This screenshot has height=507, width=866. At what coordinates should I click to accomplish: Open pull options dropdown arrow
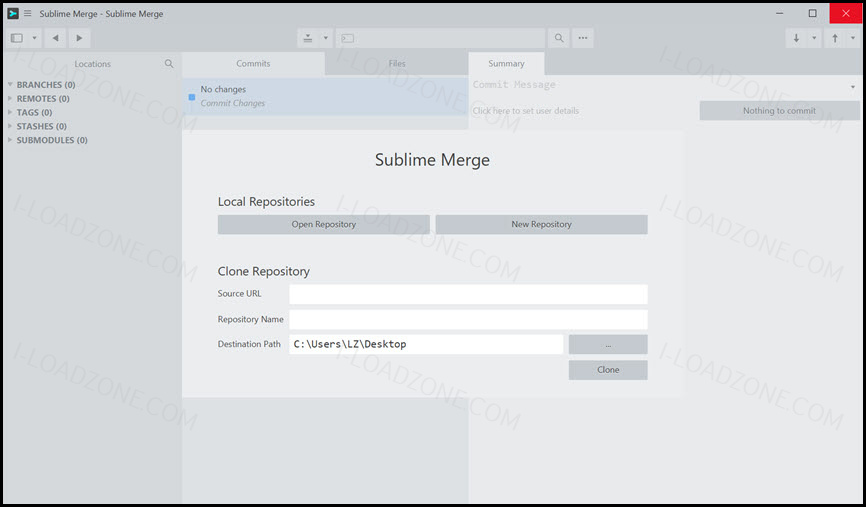[x=814, y=38]
